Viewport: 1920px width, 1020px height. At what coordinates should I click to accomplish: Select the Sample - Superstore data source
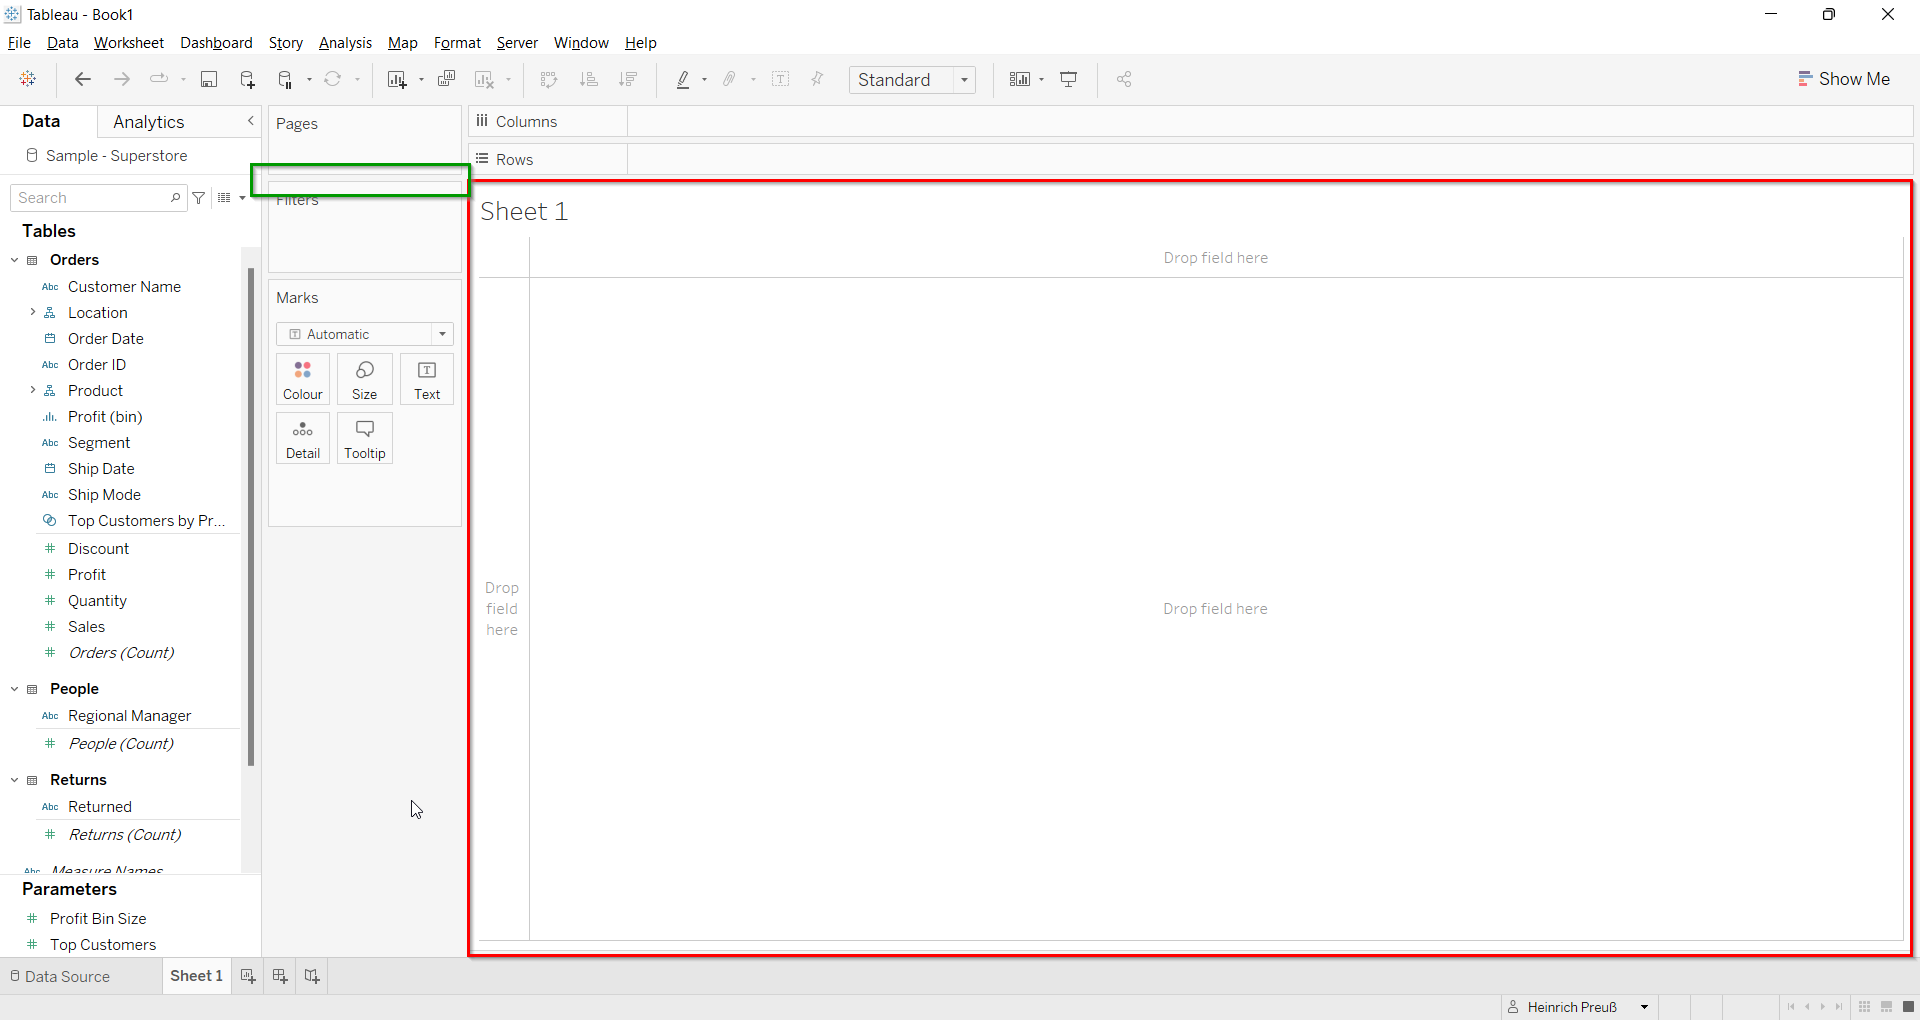(116, 156)
